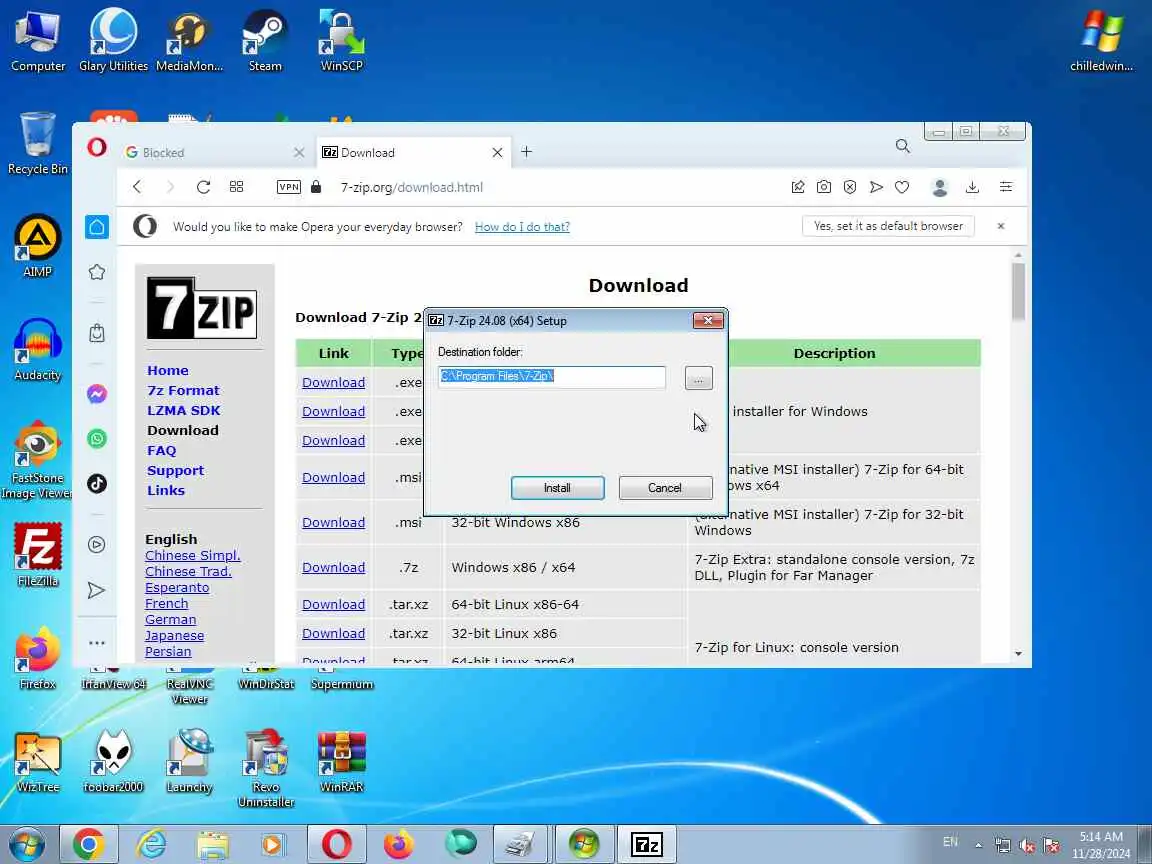
Task: Click 'Yes, set it as default browser'
Action: click(888, 226)
